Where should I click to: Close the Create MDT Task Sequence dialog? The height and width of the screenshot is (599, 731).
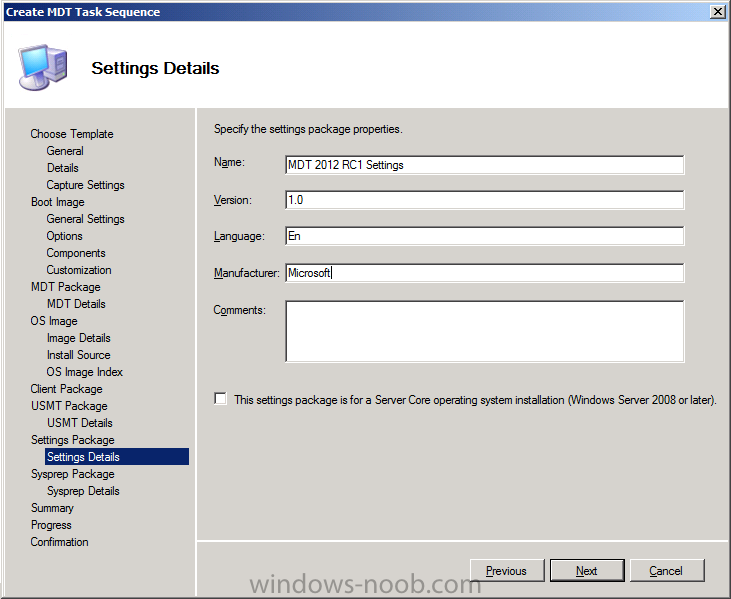[717, 12]
